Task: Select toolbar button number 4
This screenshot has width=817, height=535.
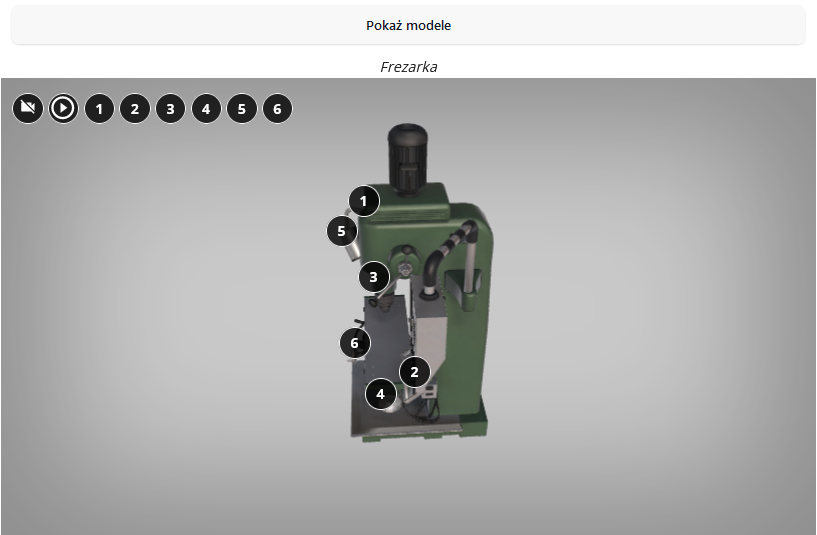Action: 206,108
